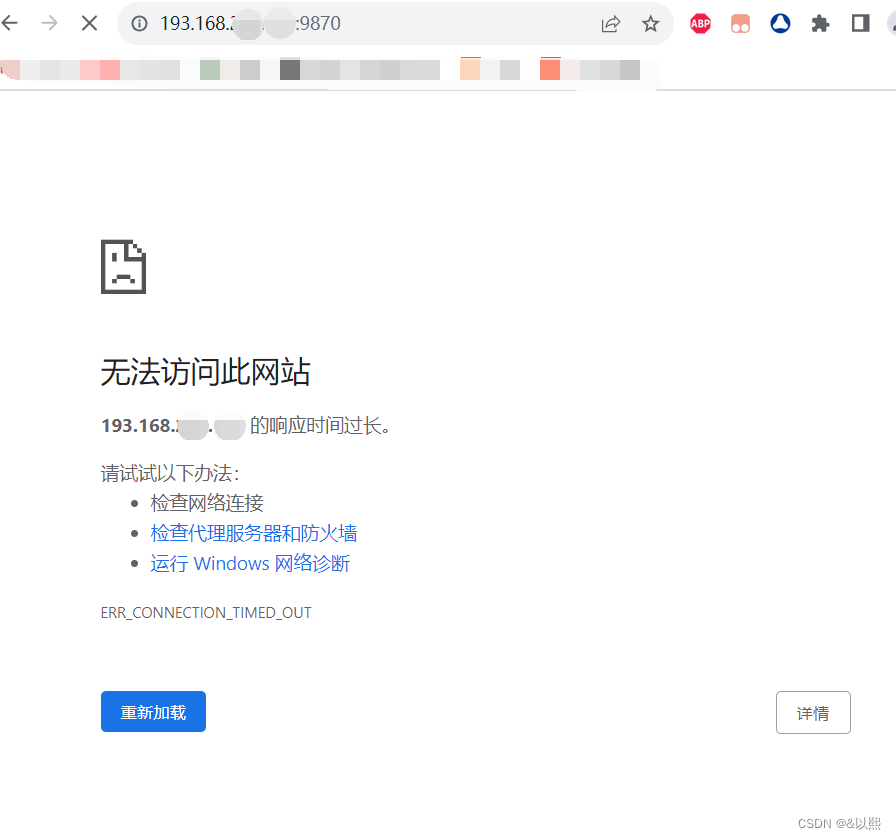
Task: Bookmark this page via the star
Action: tap(651, 23)
